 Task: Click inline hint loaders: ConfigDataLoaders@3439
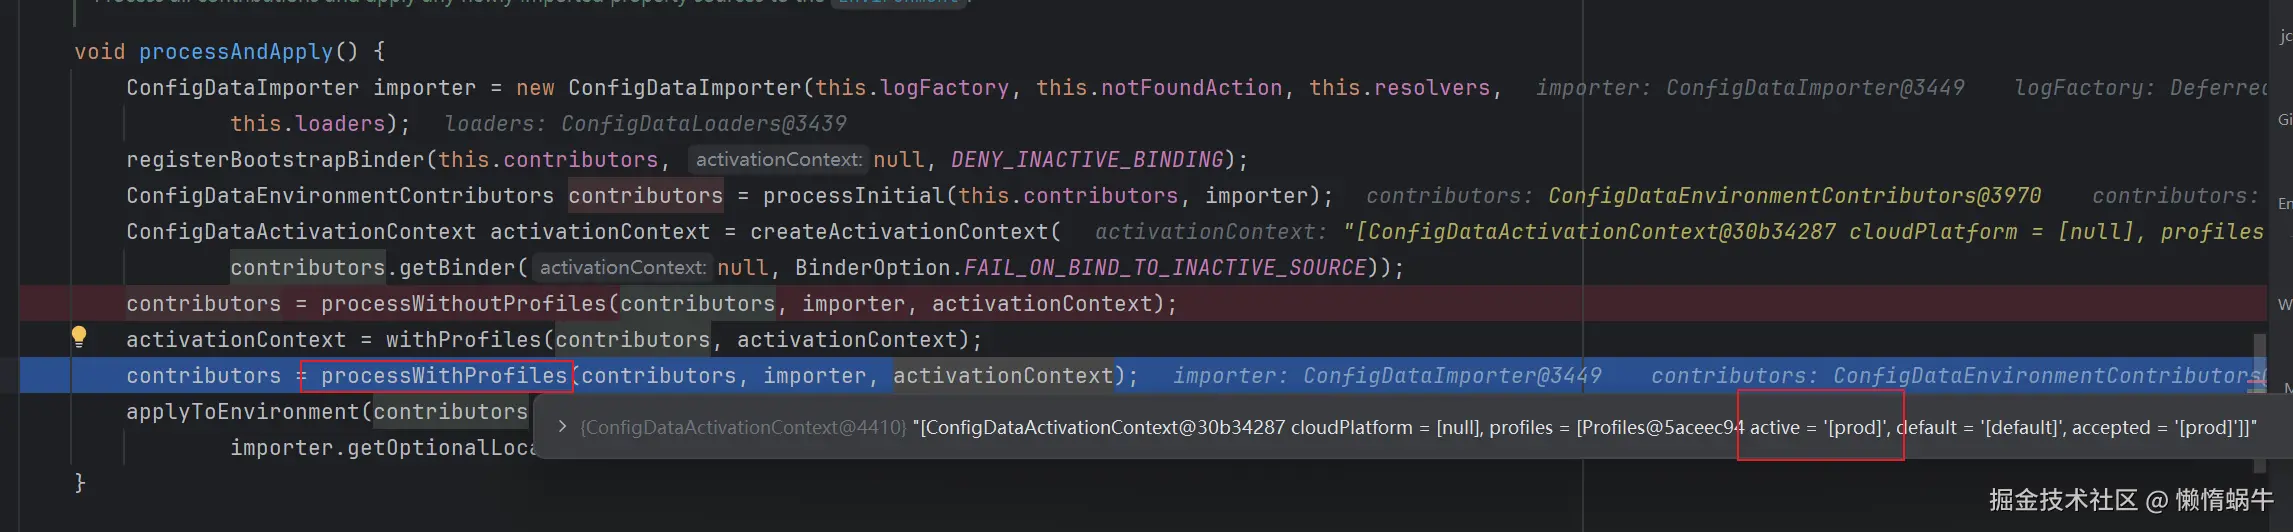pos(645,123)
